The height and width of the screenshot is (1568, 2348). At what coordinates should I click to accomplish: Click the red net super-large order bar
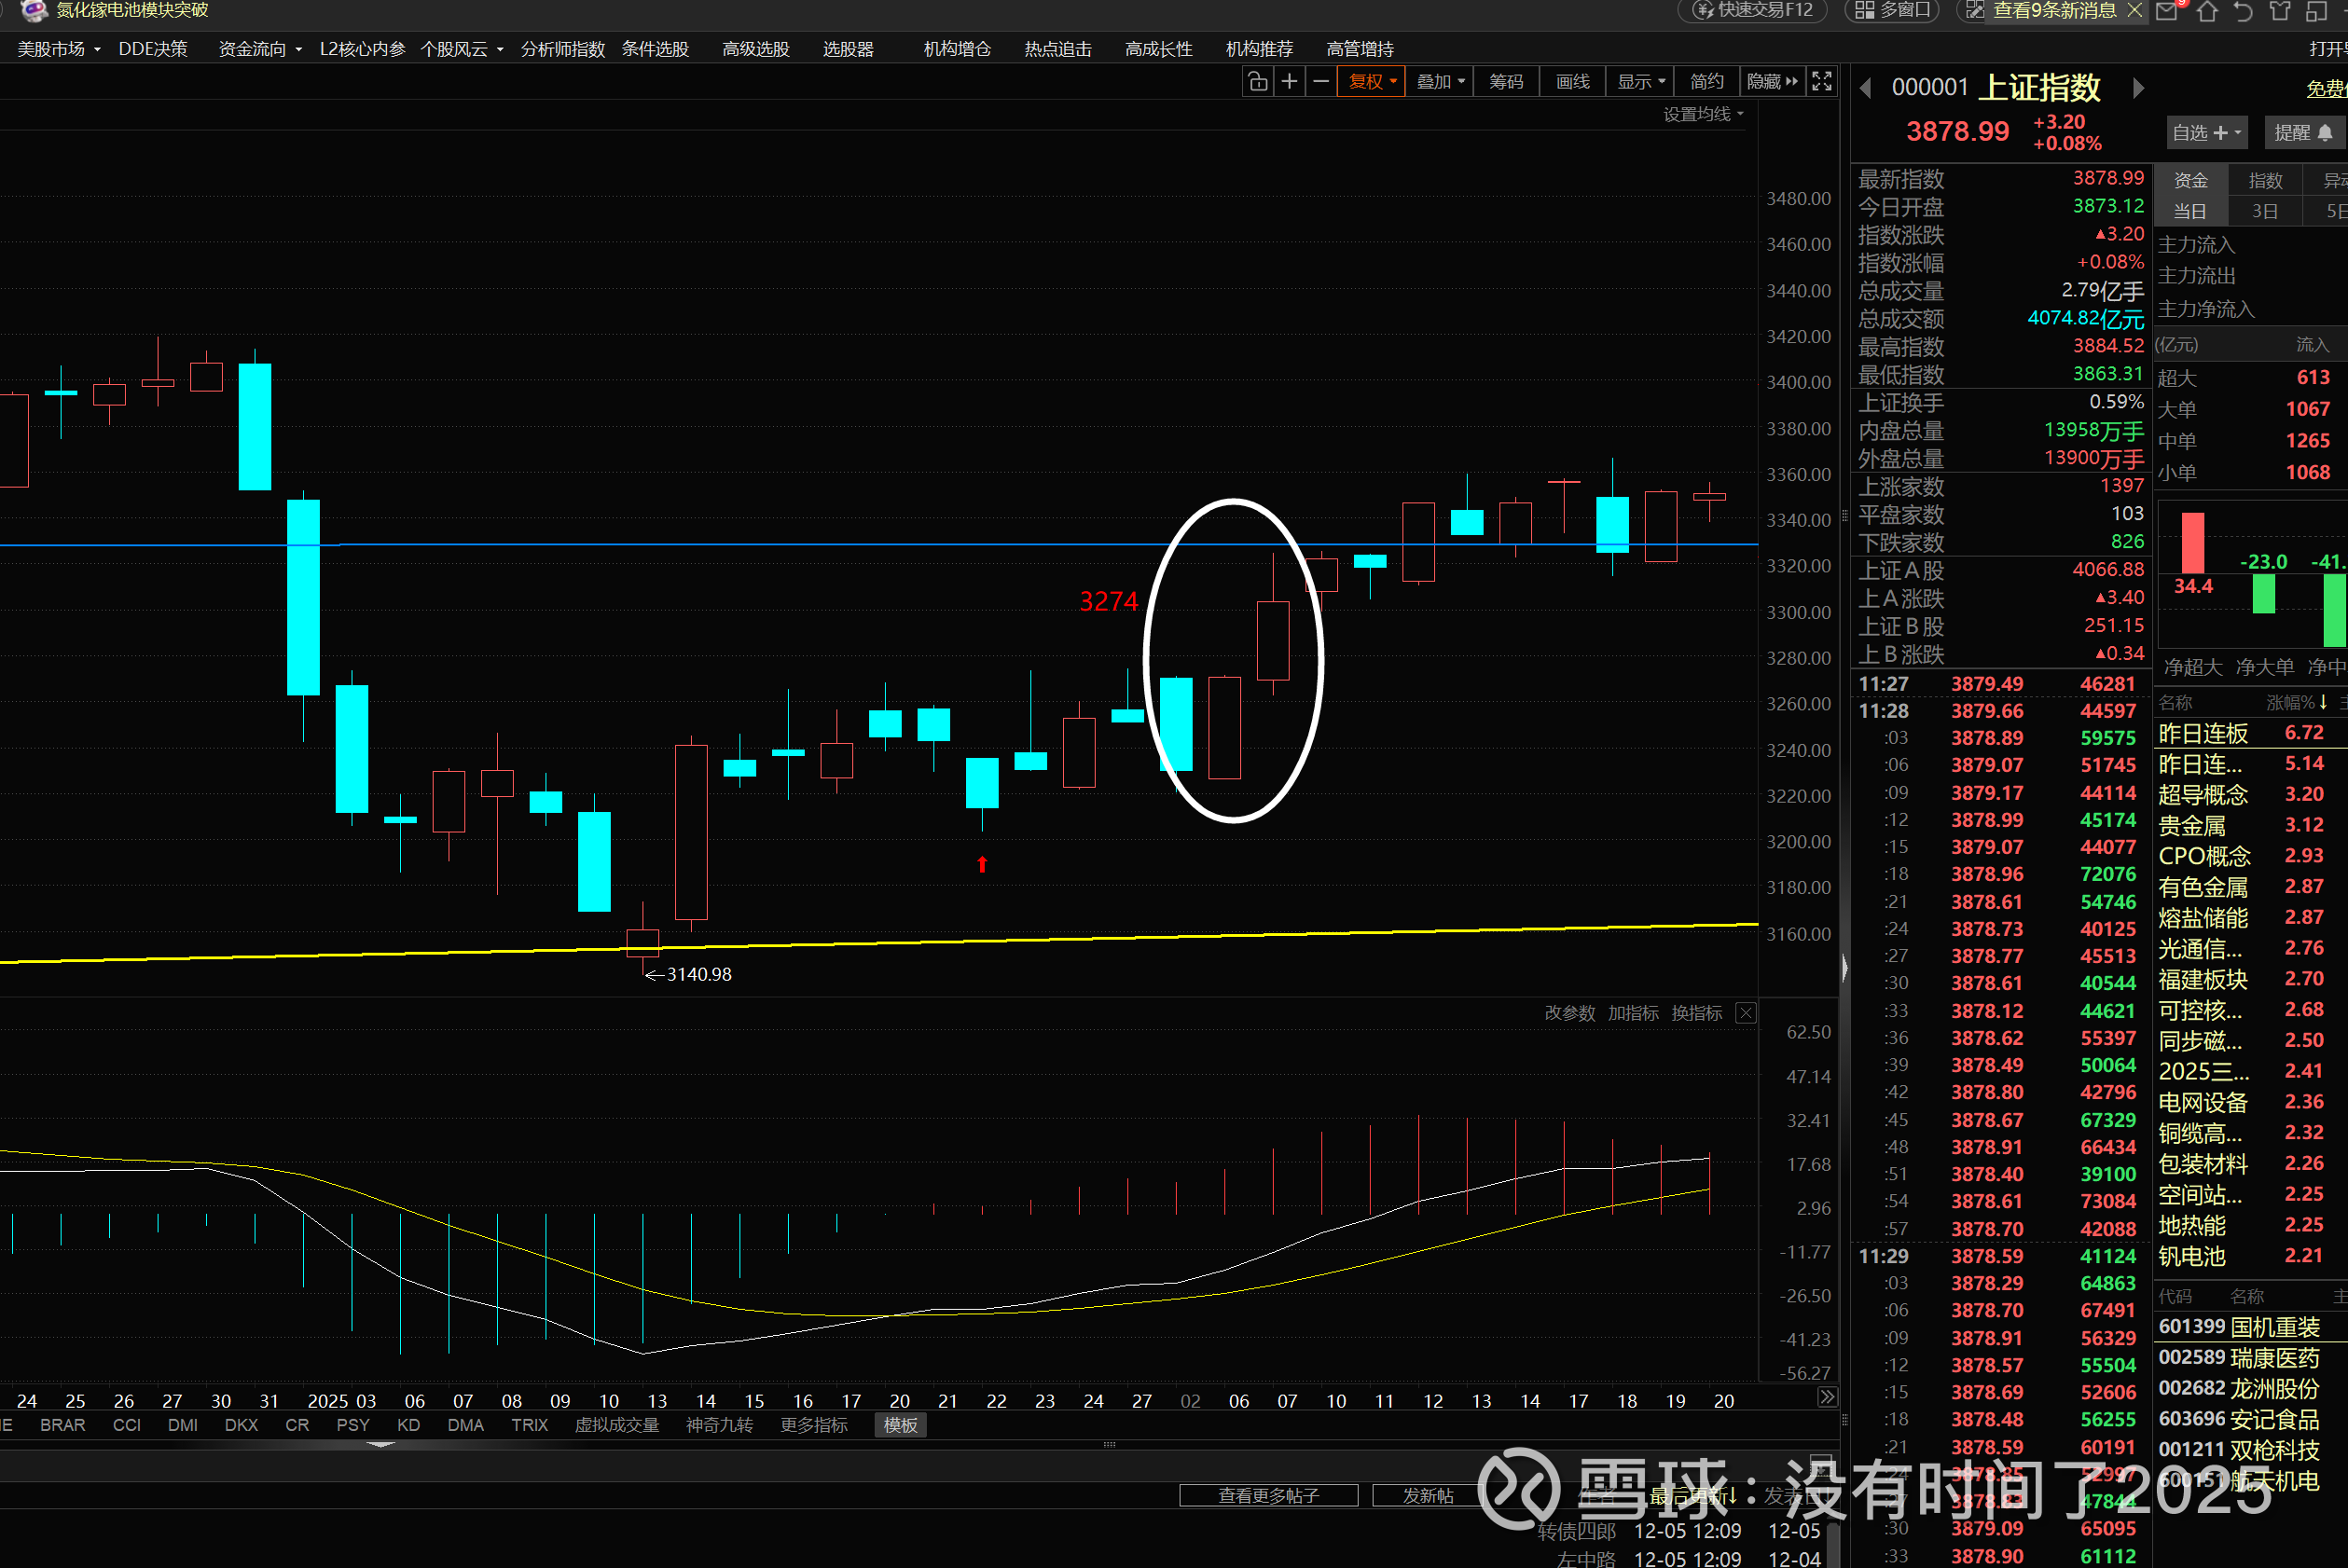tap(2192, 543)
